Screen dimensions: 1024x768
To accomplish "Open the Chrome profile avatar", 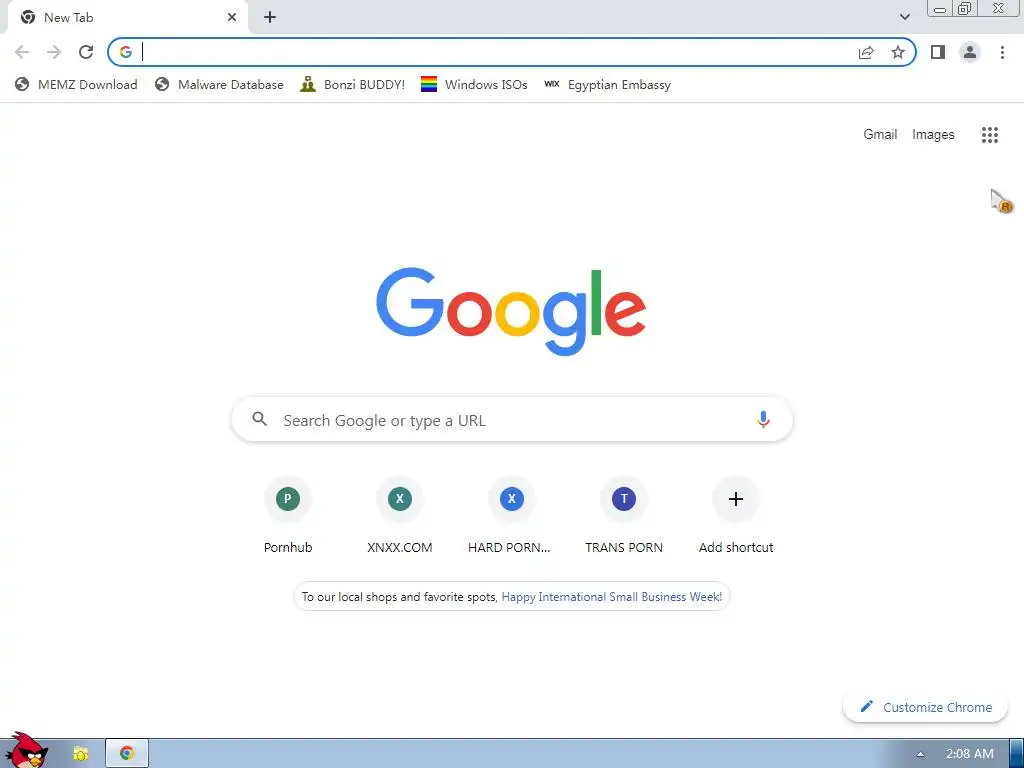I will [x=970, y=52].
